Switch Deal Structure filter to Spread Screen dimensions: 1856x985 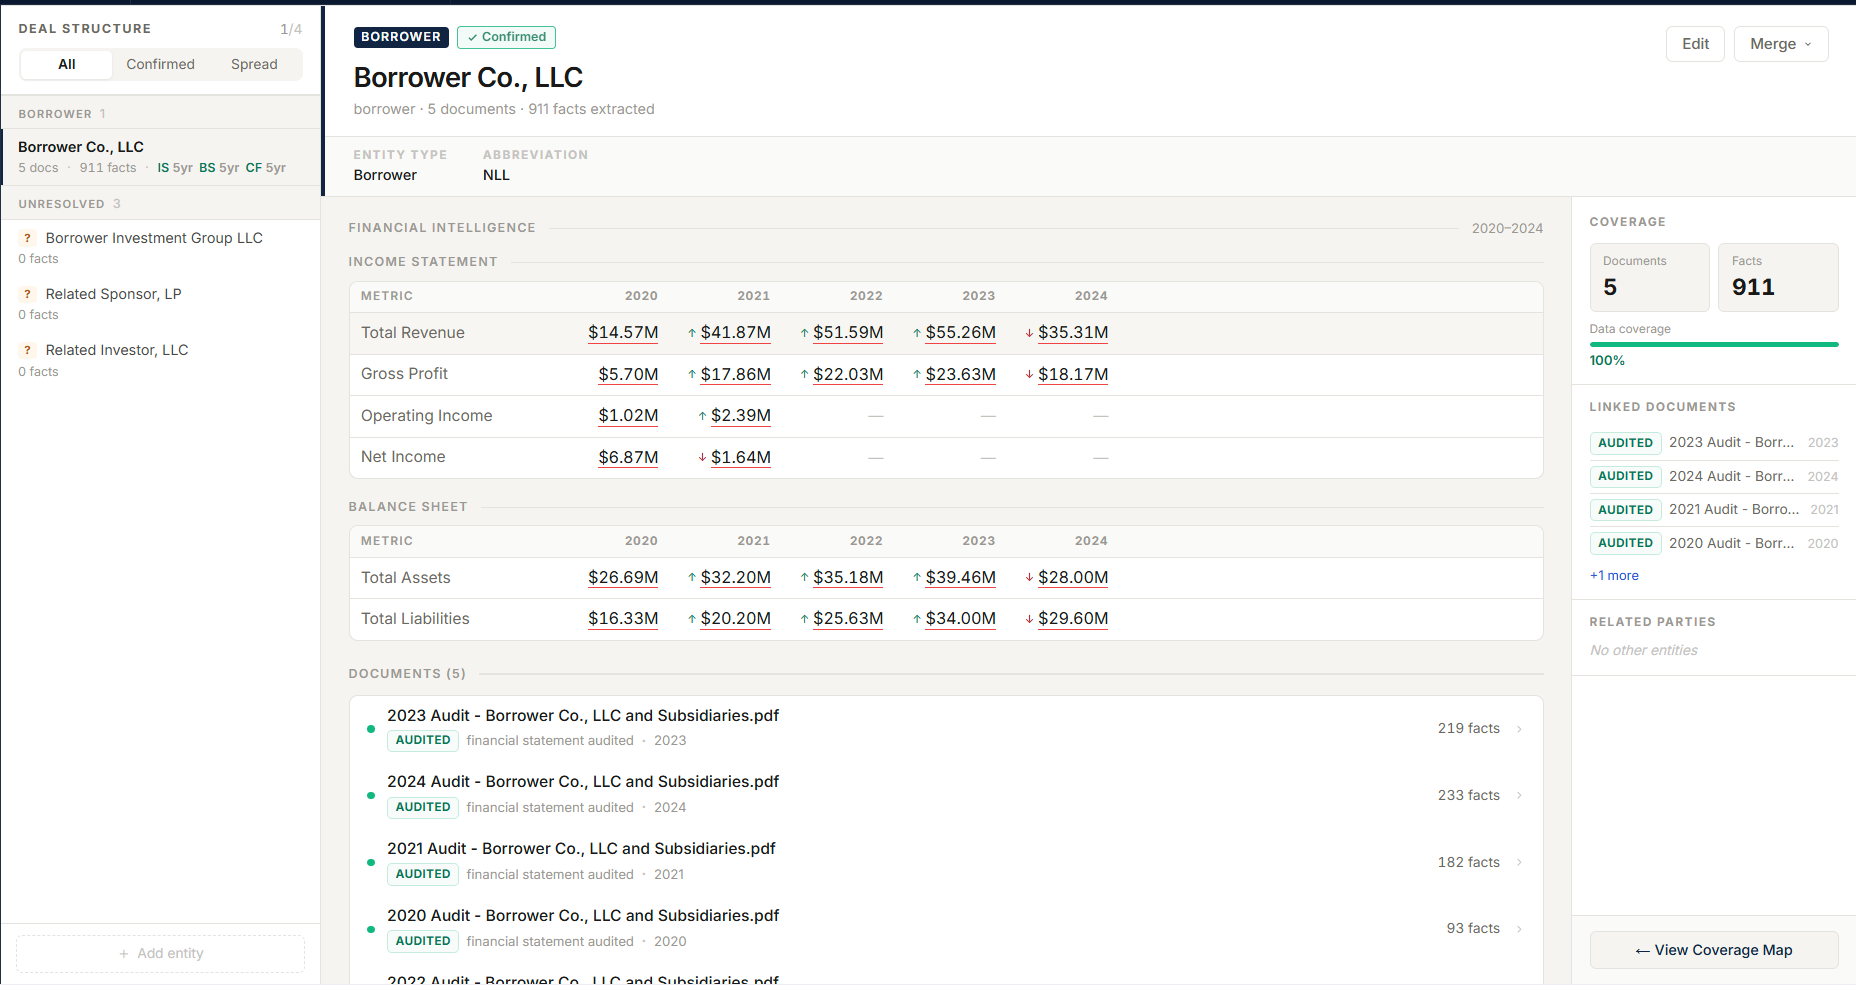click(254, 64)
